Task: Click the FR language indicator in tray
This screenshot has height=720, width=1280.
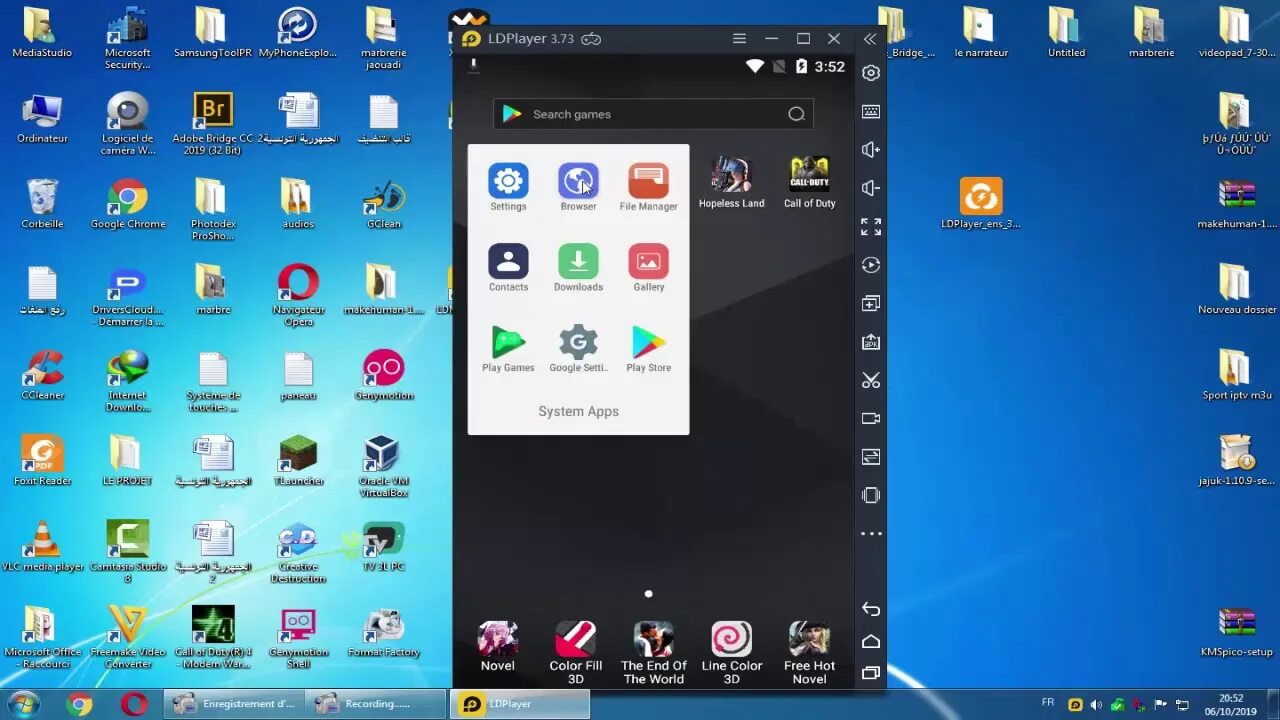Action: pos(1048,703)
